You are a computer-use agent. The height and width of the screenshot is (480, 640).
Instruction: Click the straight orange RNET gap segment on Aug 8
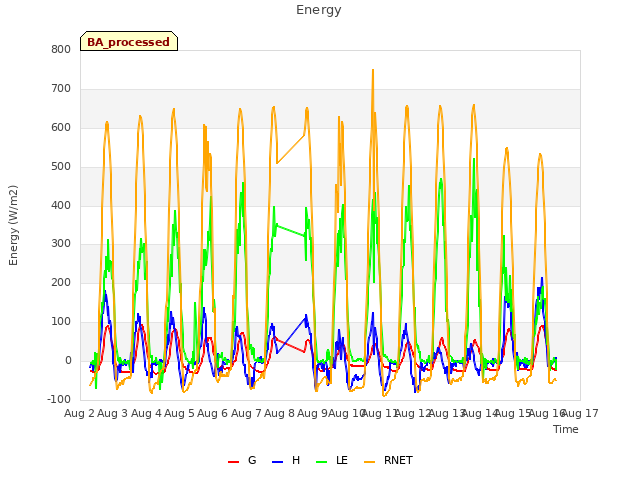point(291,149)
